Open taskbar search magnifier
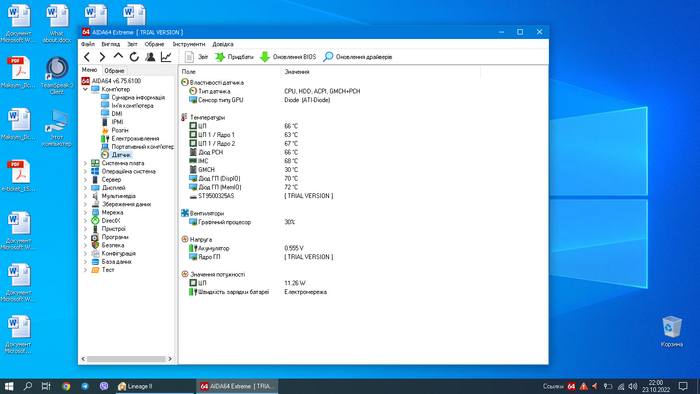Screen dimensions: 700x394 pos(28,386)
